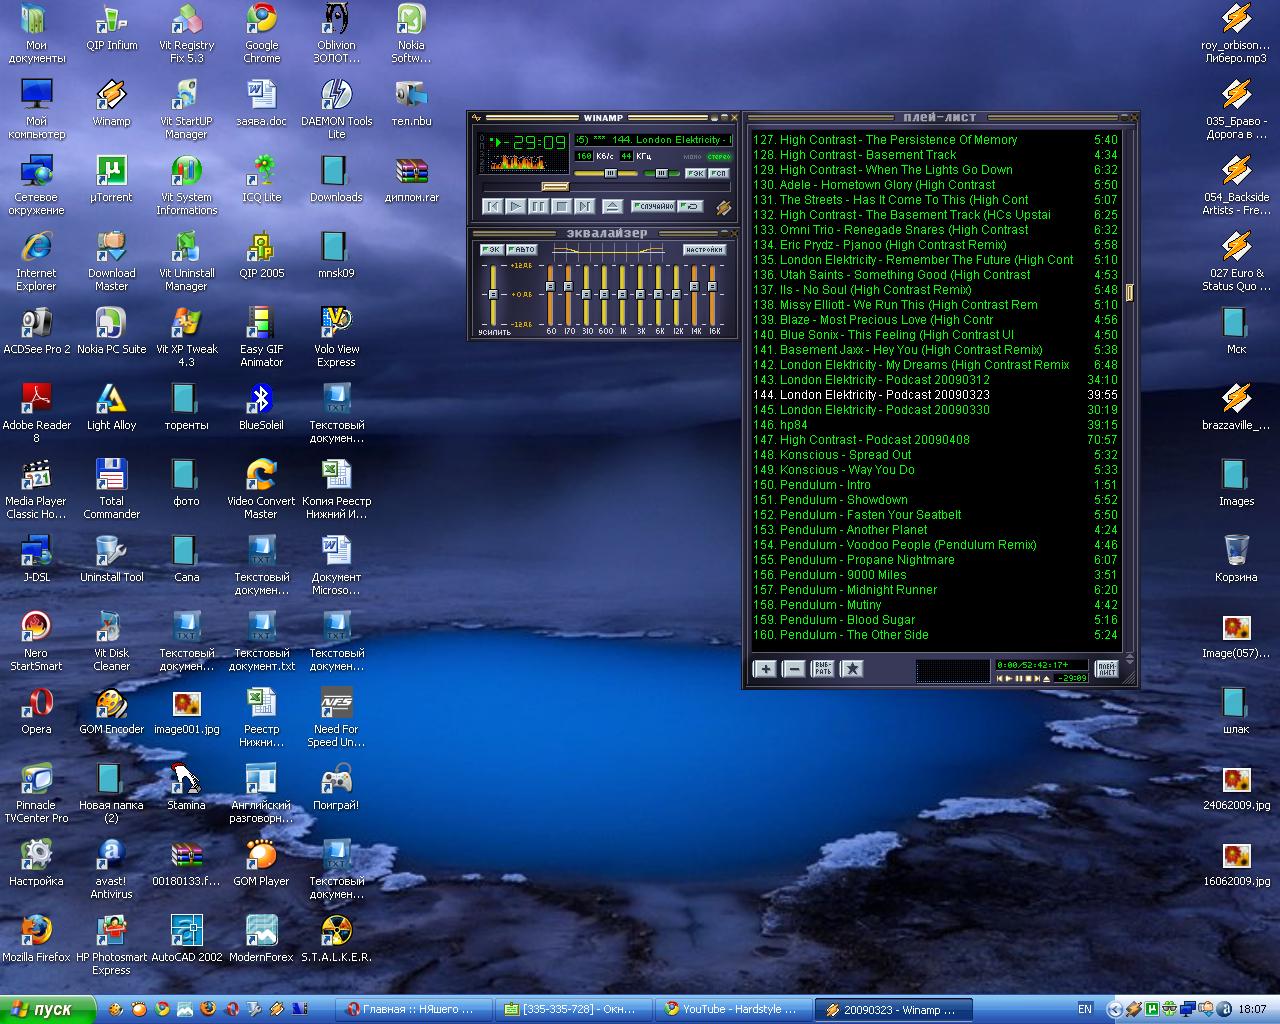Click Winamp lightning logo about icon
Image resolution: width=1280 pixels, height=1024 pixels.
(724, 208)
